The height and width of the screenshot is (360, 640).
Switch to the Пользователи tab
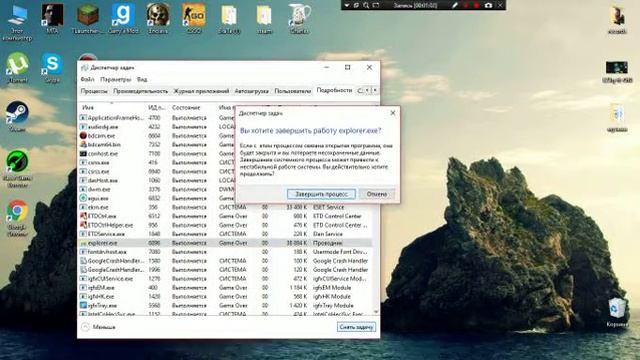pos(293,91)
